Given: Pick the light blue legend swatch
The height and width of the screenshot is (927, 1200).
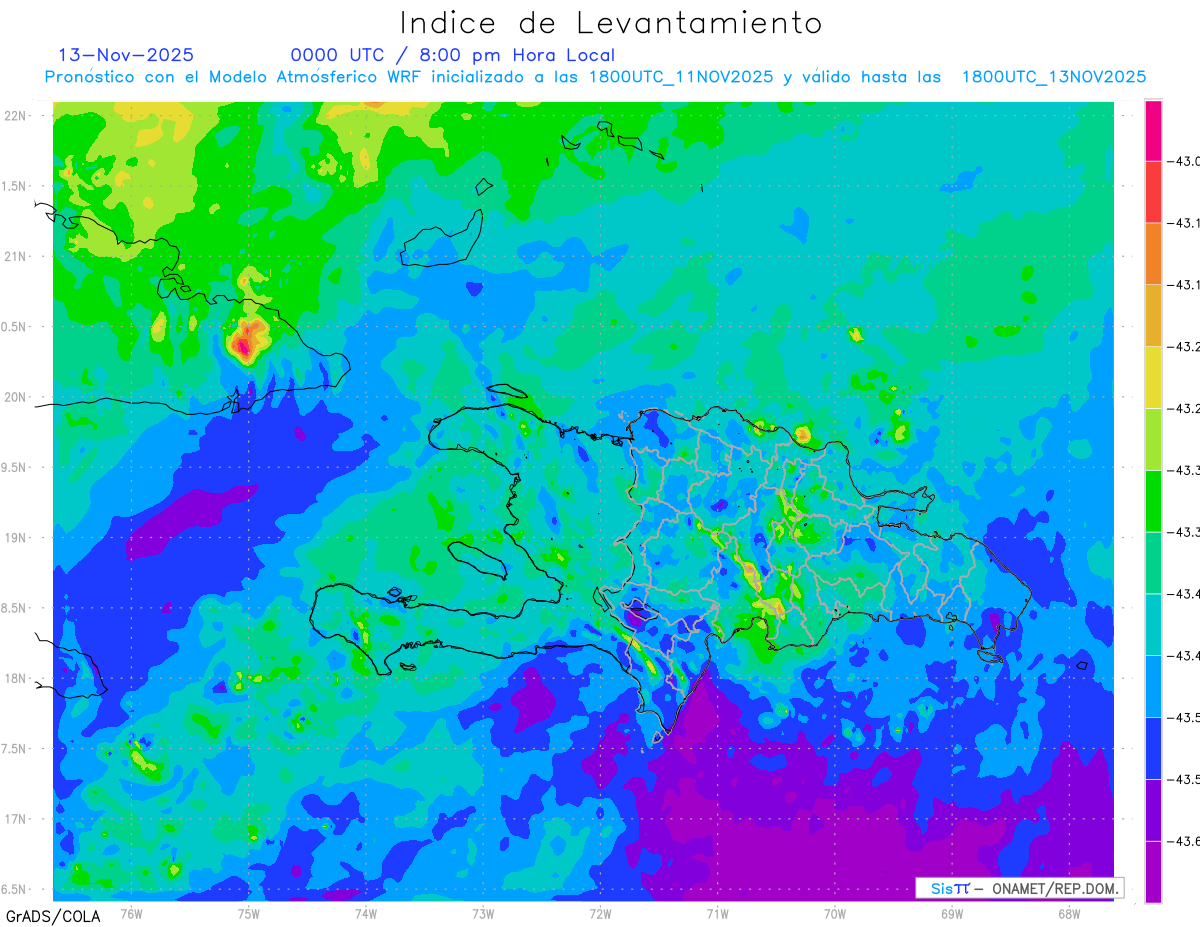Looking at the screenshot, I should click(1153, 686).
